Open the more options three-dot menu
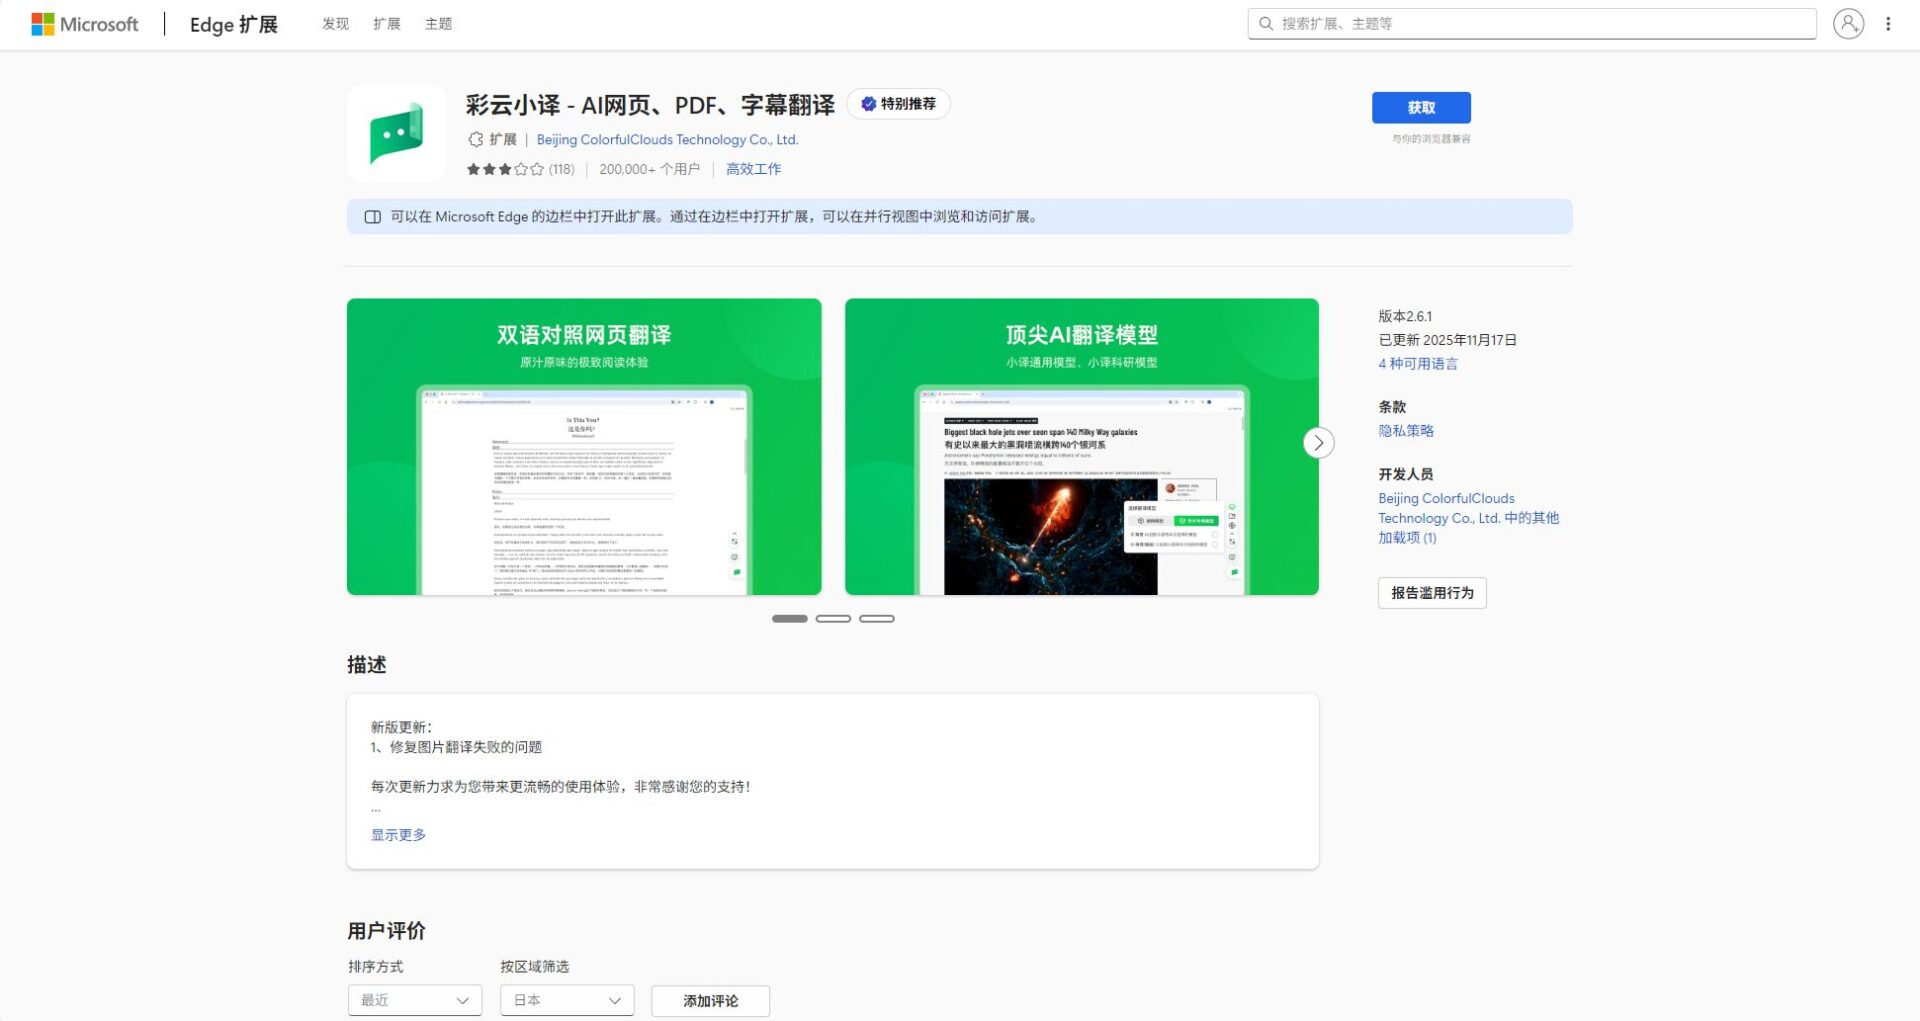Viewport: 1920px width, 1021px height. 1889,23
